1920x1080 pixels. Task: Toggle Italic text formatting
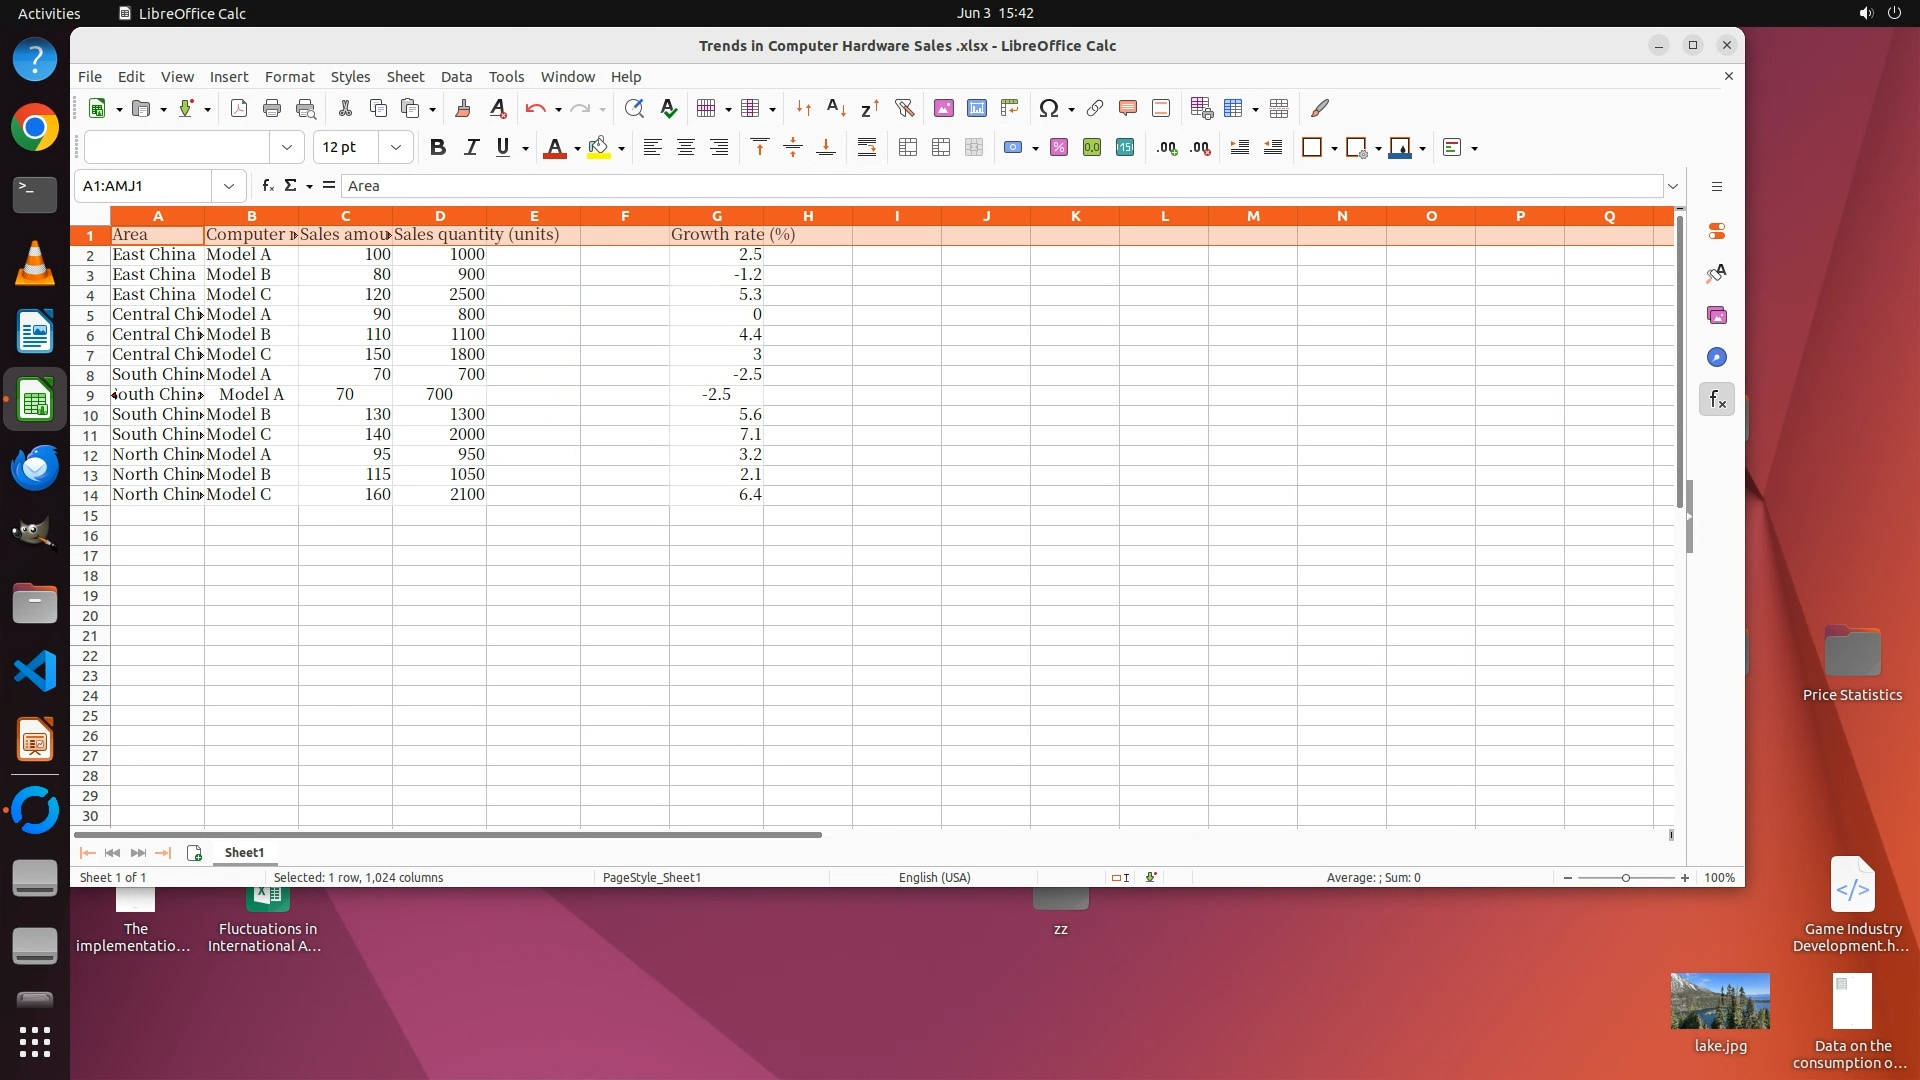click(x=470, y=148)
